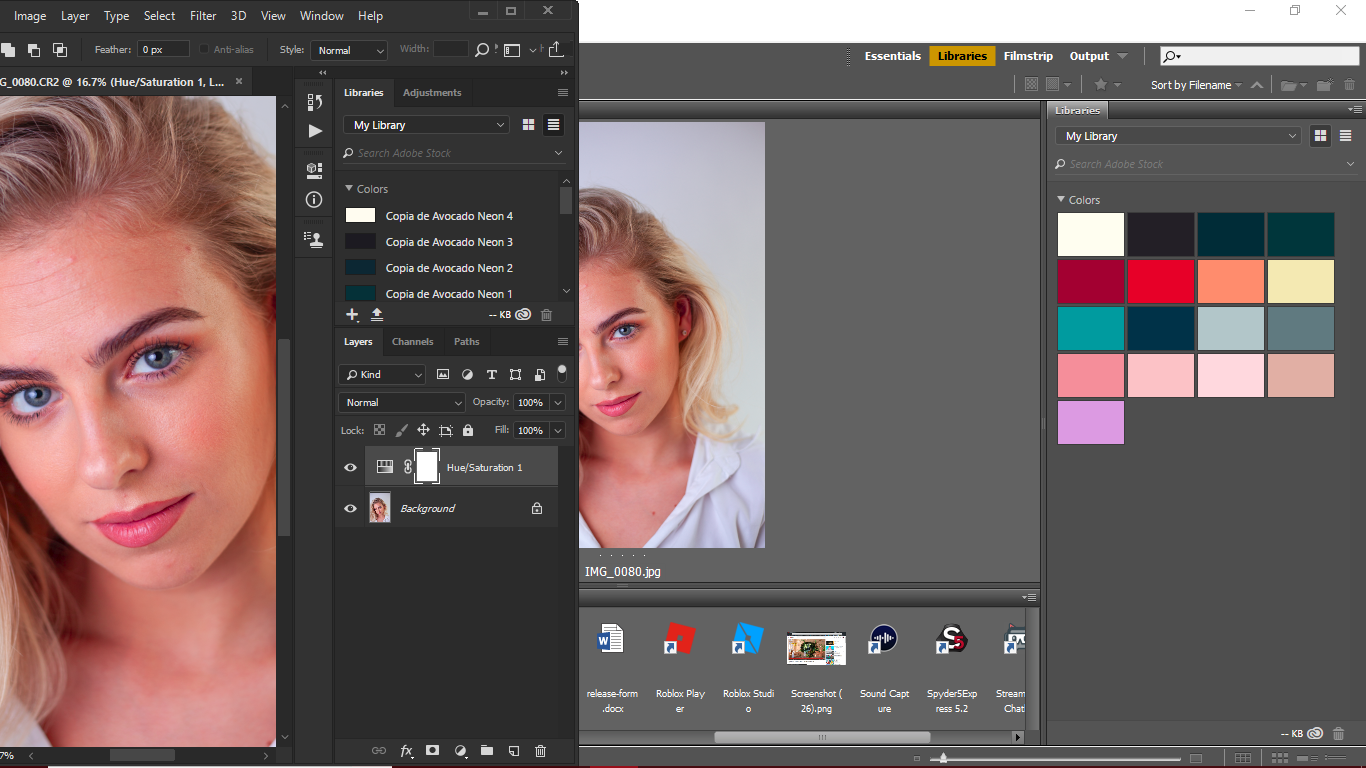Switch Photoshop Libraries panel to list view
1366x768 pixels.
[553, 125]
